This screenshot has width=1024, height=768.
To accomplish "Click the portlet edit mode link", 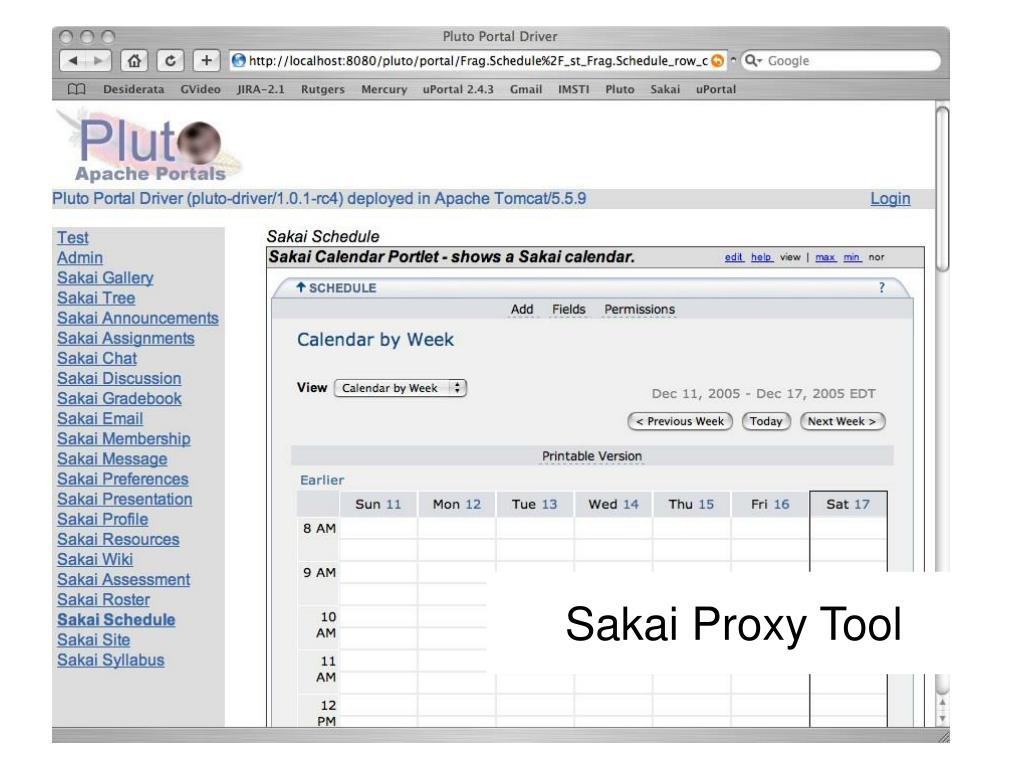I will [734, 257].
